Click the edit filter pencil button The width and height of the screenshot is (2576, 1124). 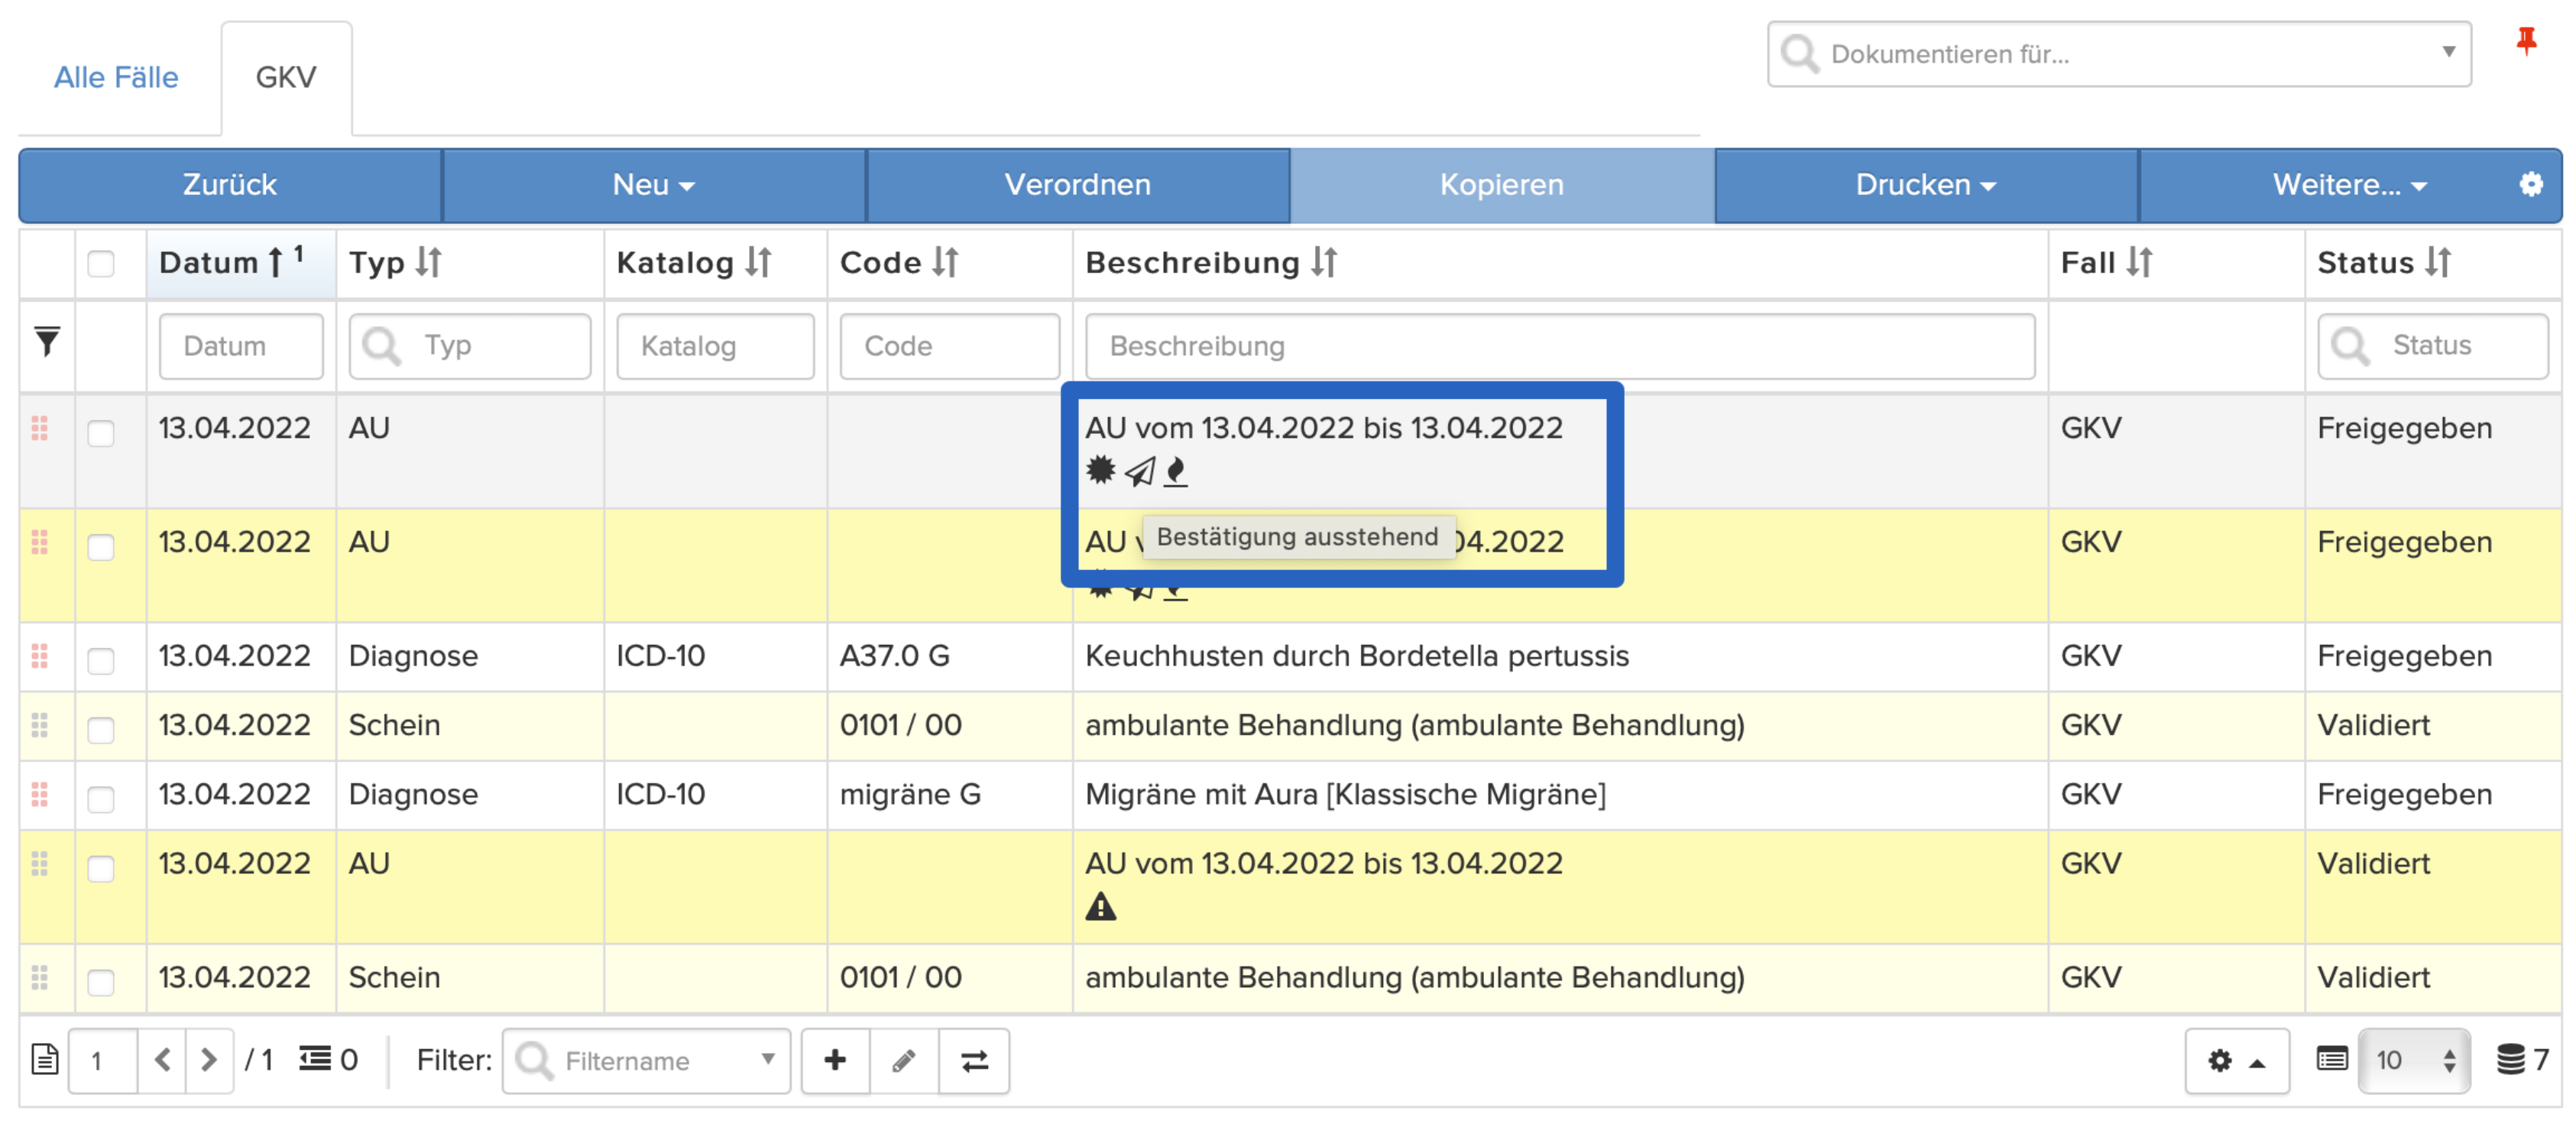coord(904,1060)
